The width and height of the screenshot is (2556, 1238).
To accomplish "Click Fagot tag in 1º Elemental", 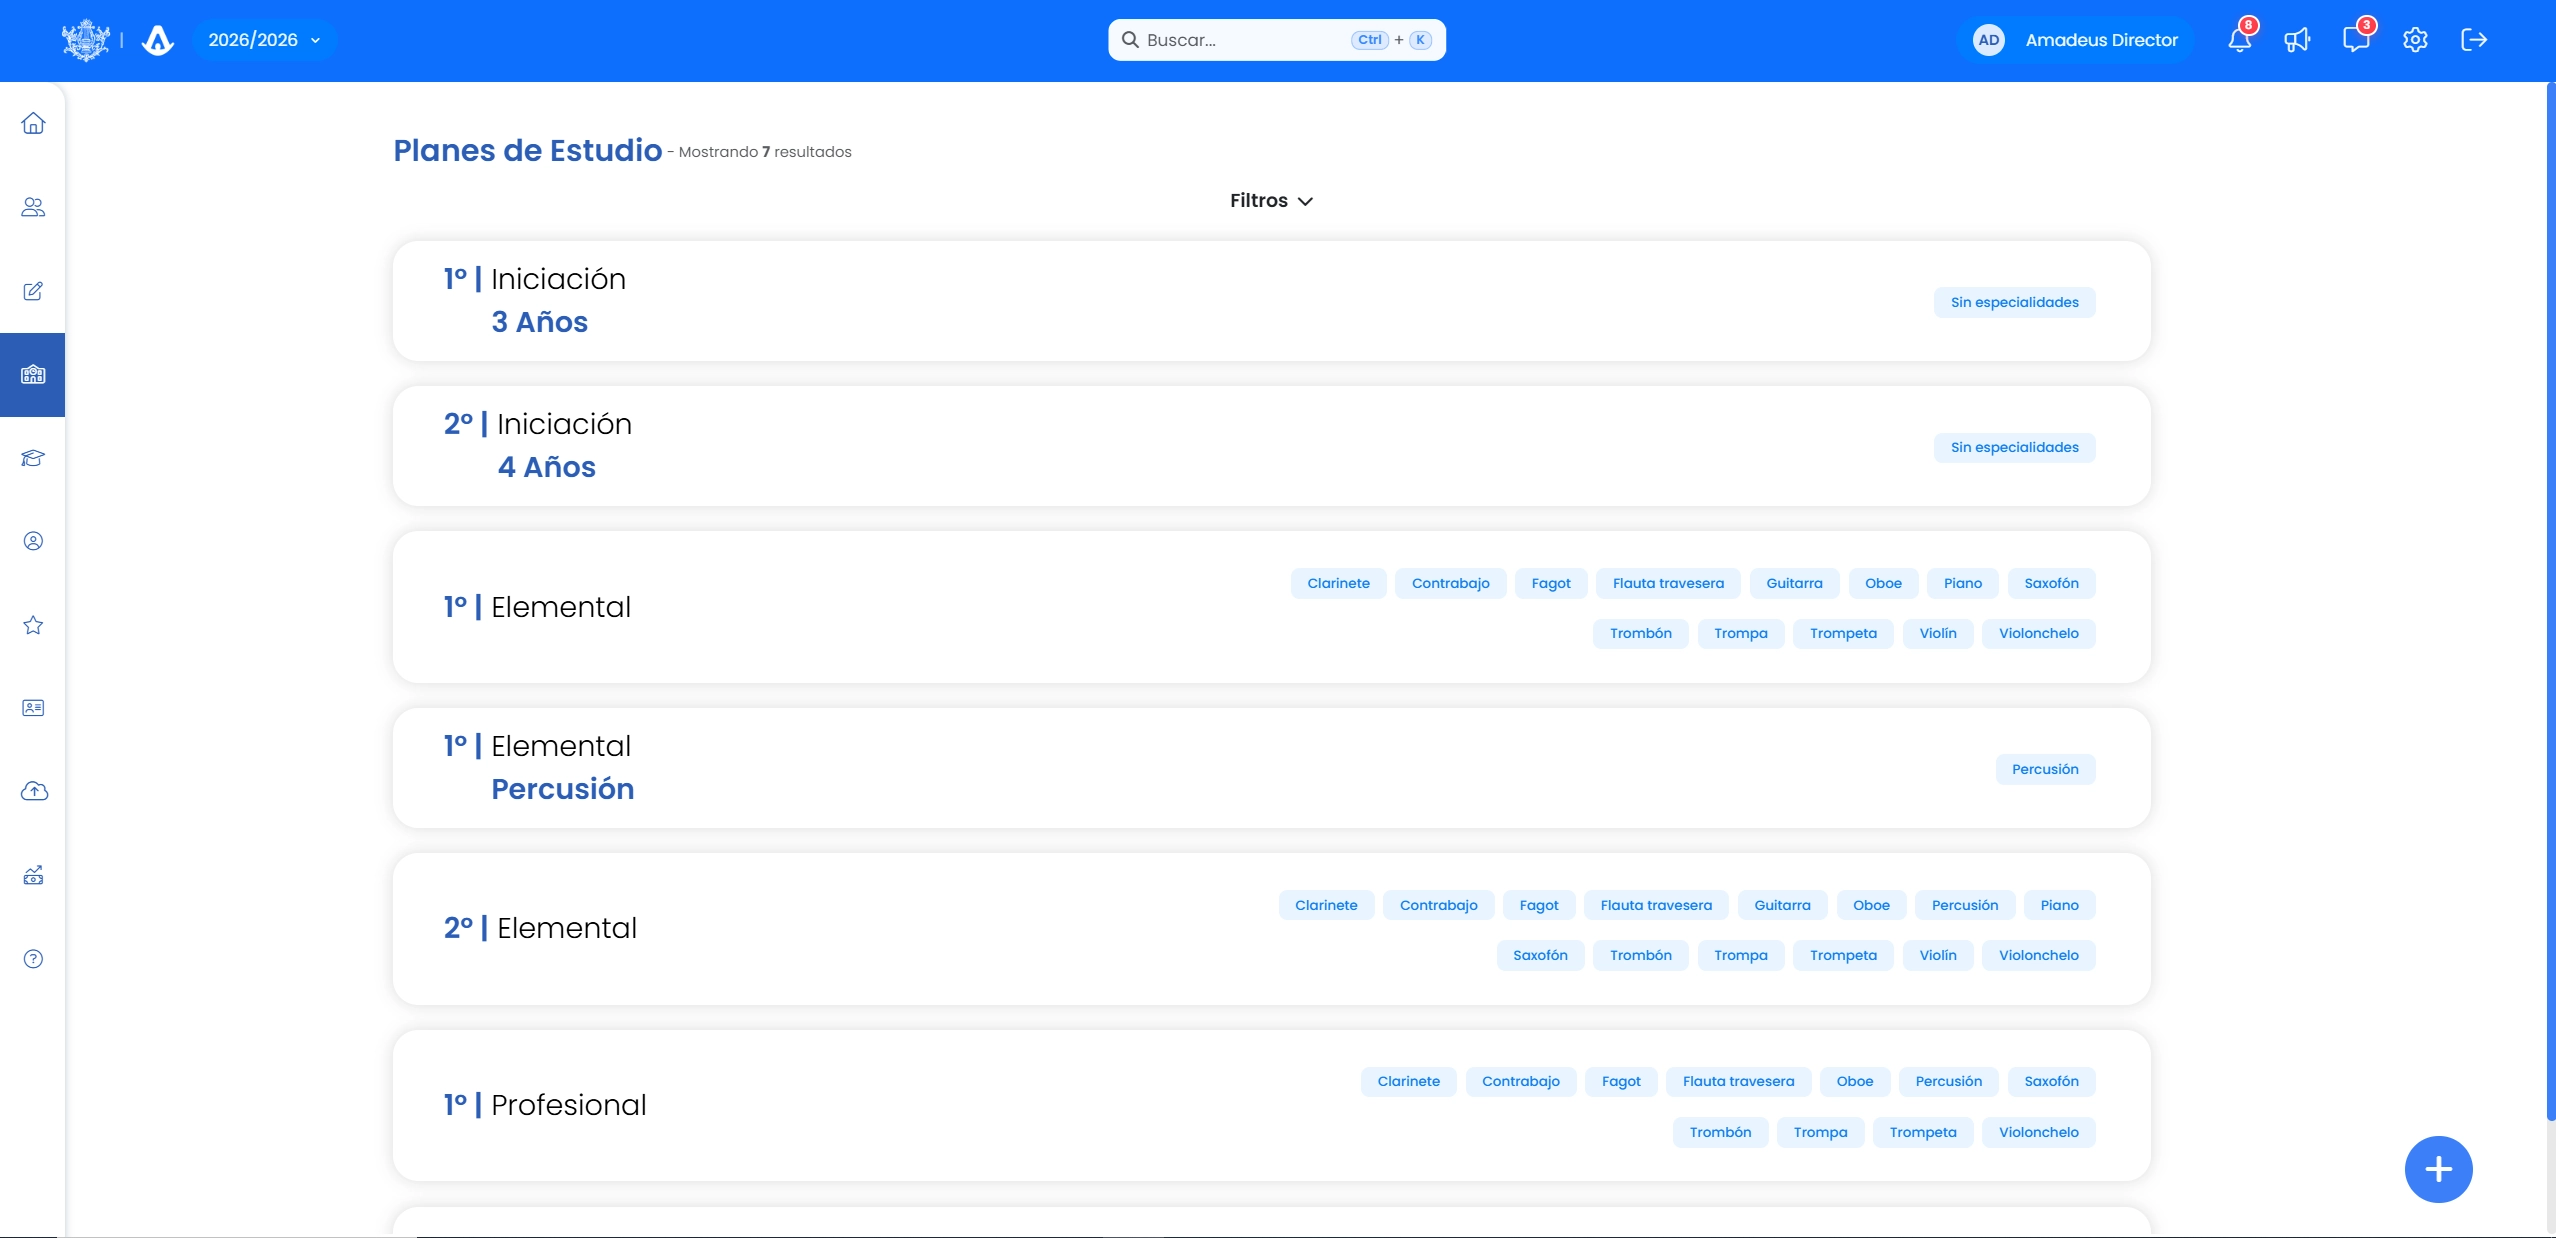I will pos(1551,583).
